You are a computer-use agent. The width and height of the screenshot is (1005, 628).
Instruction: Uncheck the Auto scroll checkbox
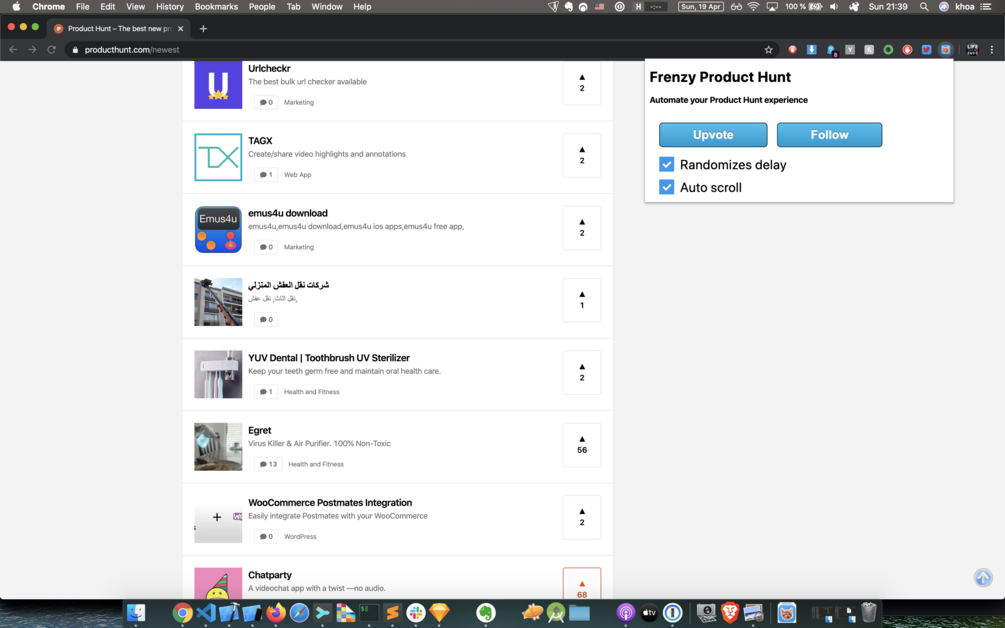[667, 187]
